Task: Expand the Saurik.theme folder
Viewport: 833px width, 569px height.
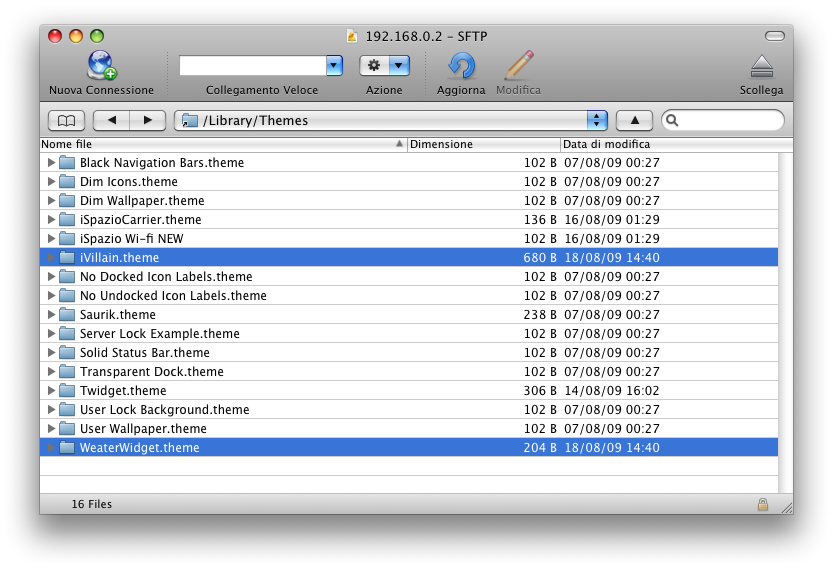Action: point(51,314)
